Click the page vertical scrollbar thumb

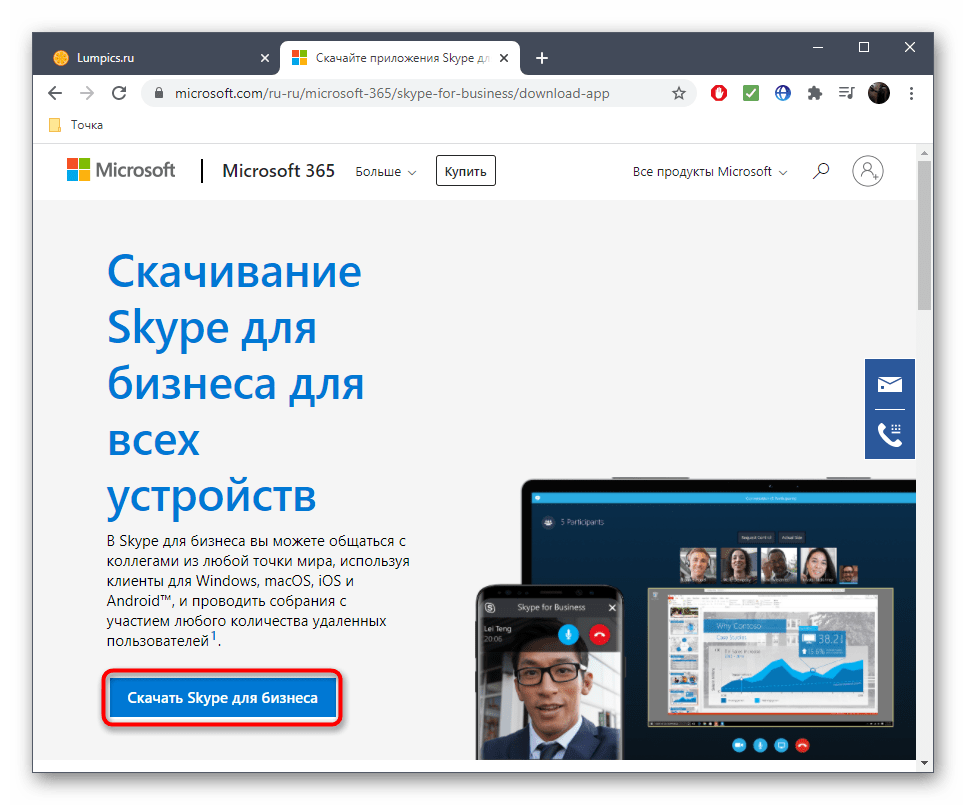point(923,235)
